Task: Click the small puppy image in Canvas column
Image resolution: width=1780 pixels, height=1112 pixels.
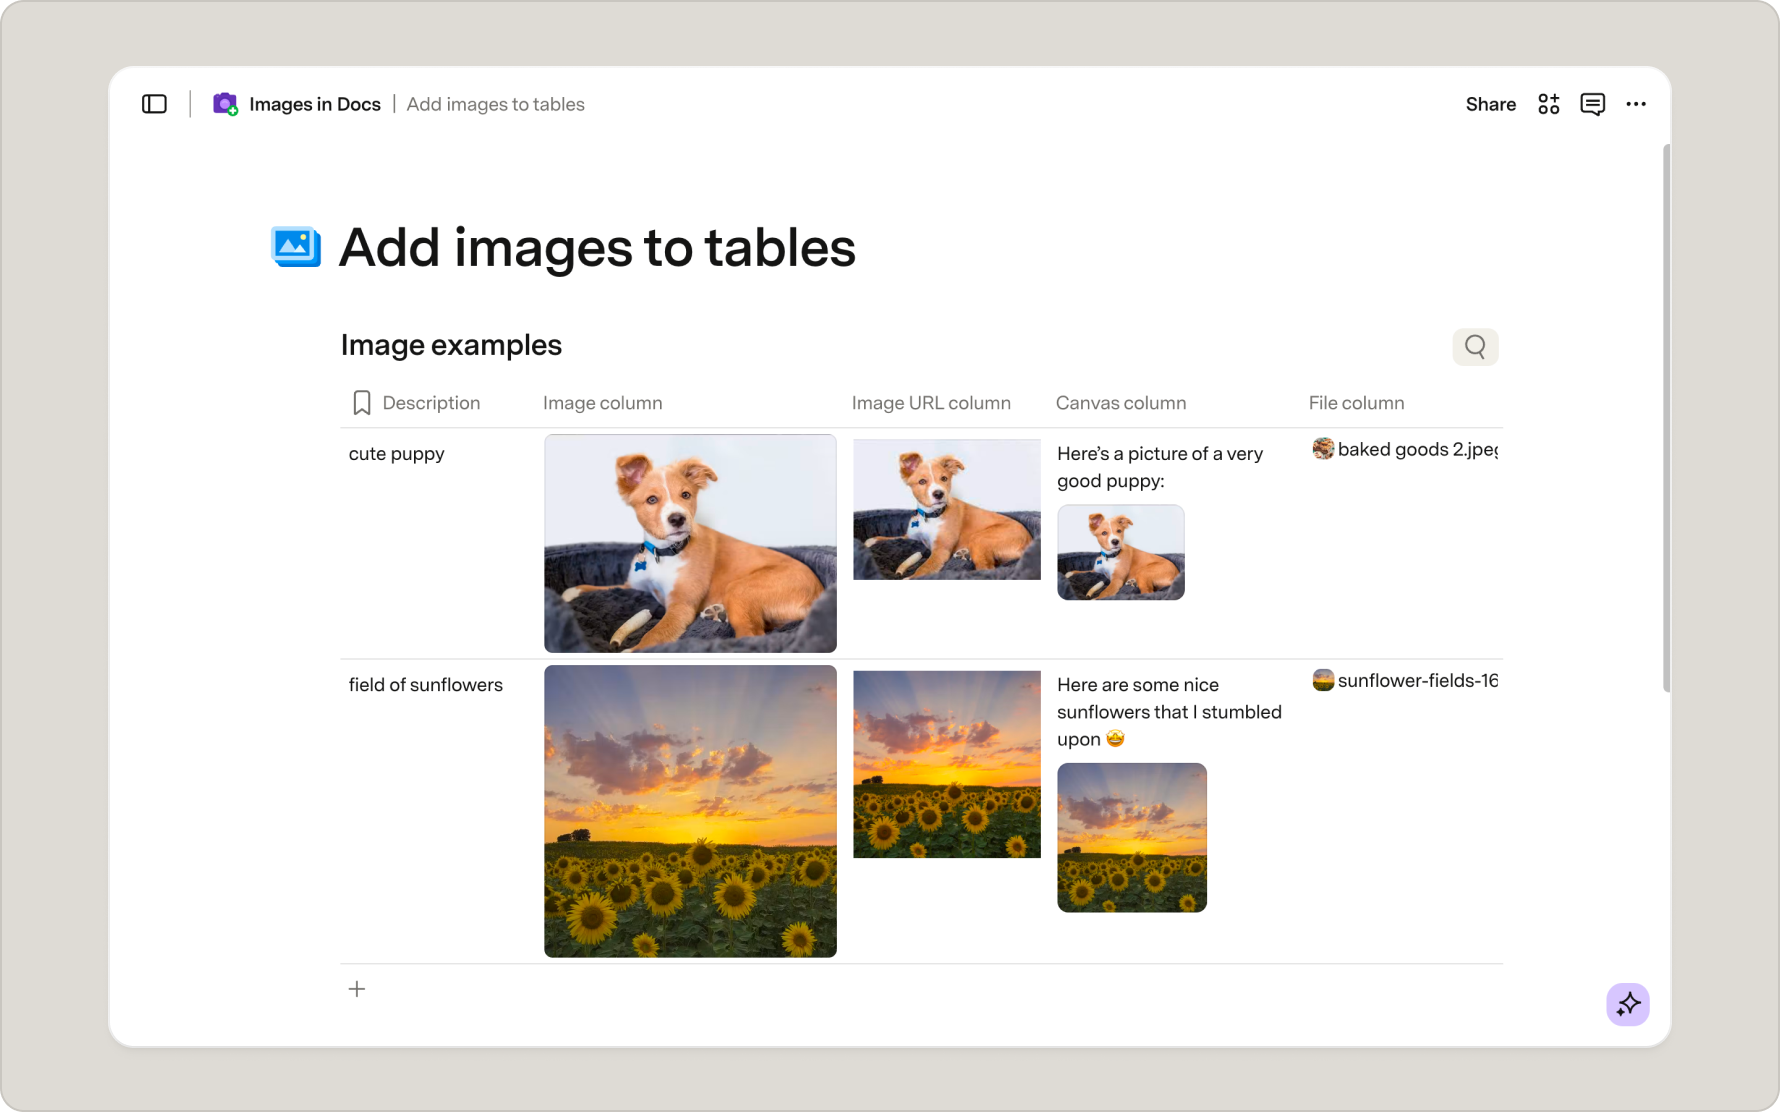Action: click(1121, 552)
